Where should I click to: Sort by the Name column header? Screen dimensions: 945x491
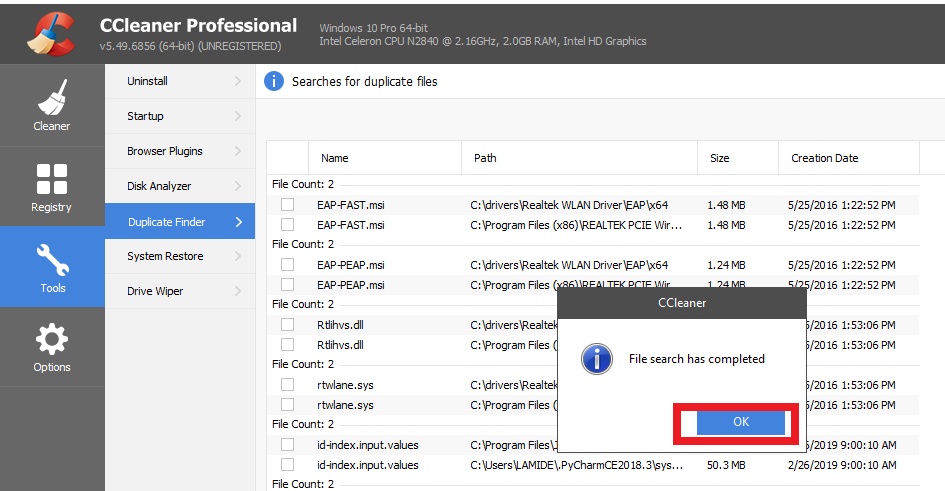pos(385,158)
